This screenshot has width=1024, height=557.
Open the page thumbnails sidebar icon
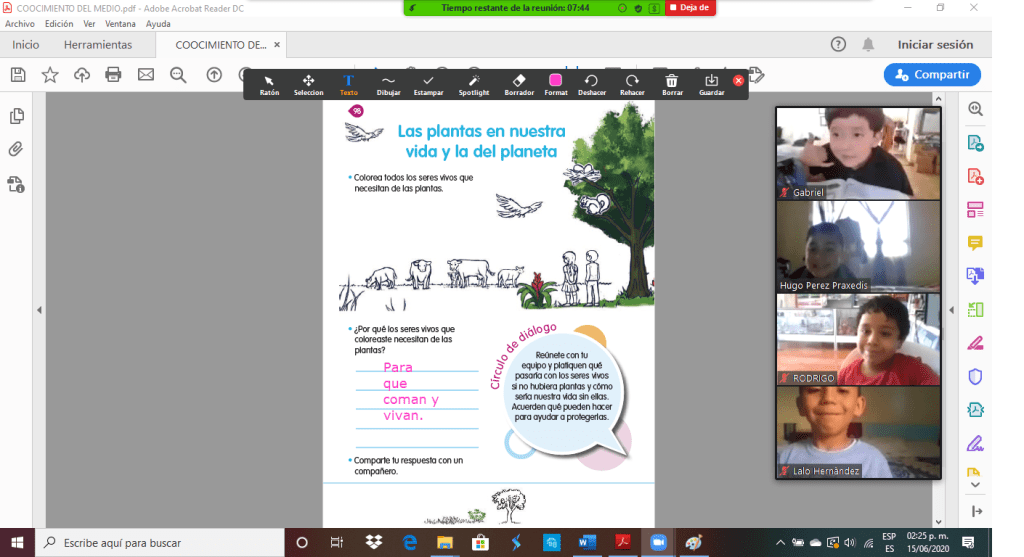click(16, 116)
